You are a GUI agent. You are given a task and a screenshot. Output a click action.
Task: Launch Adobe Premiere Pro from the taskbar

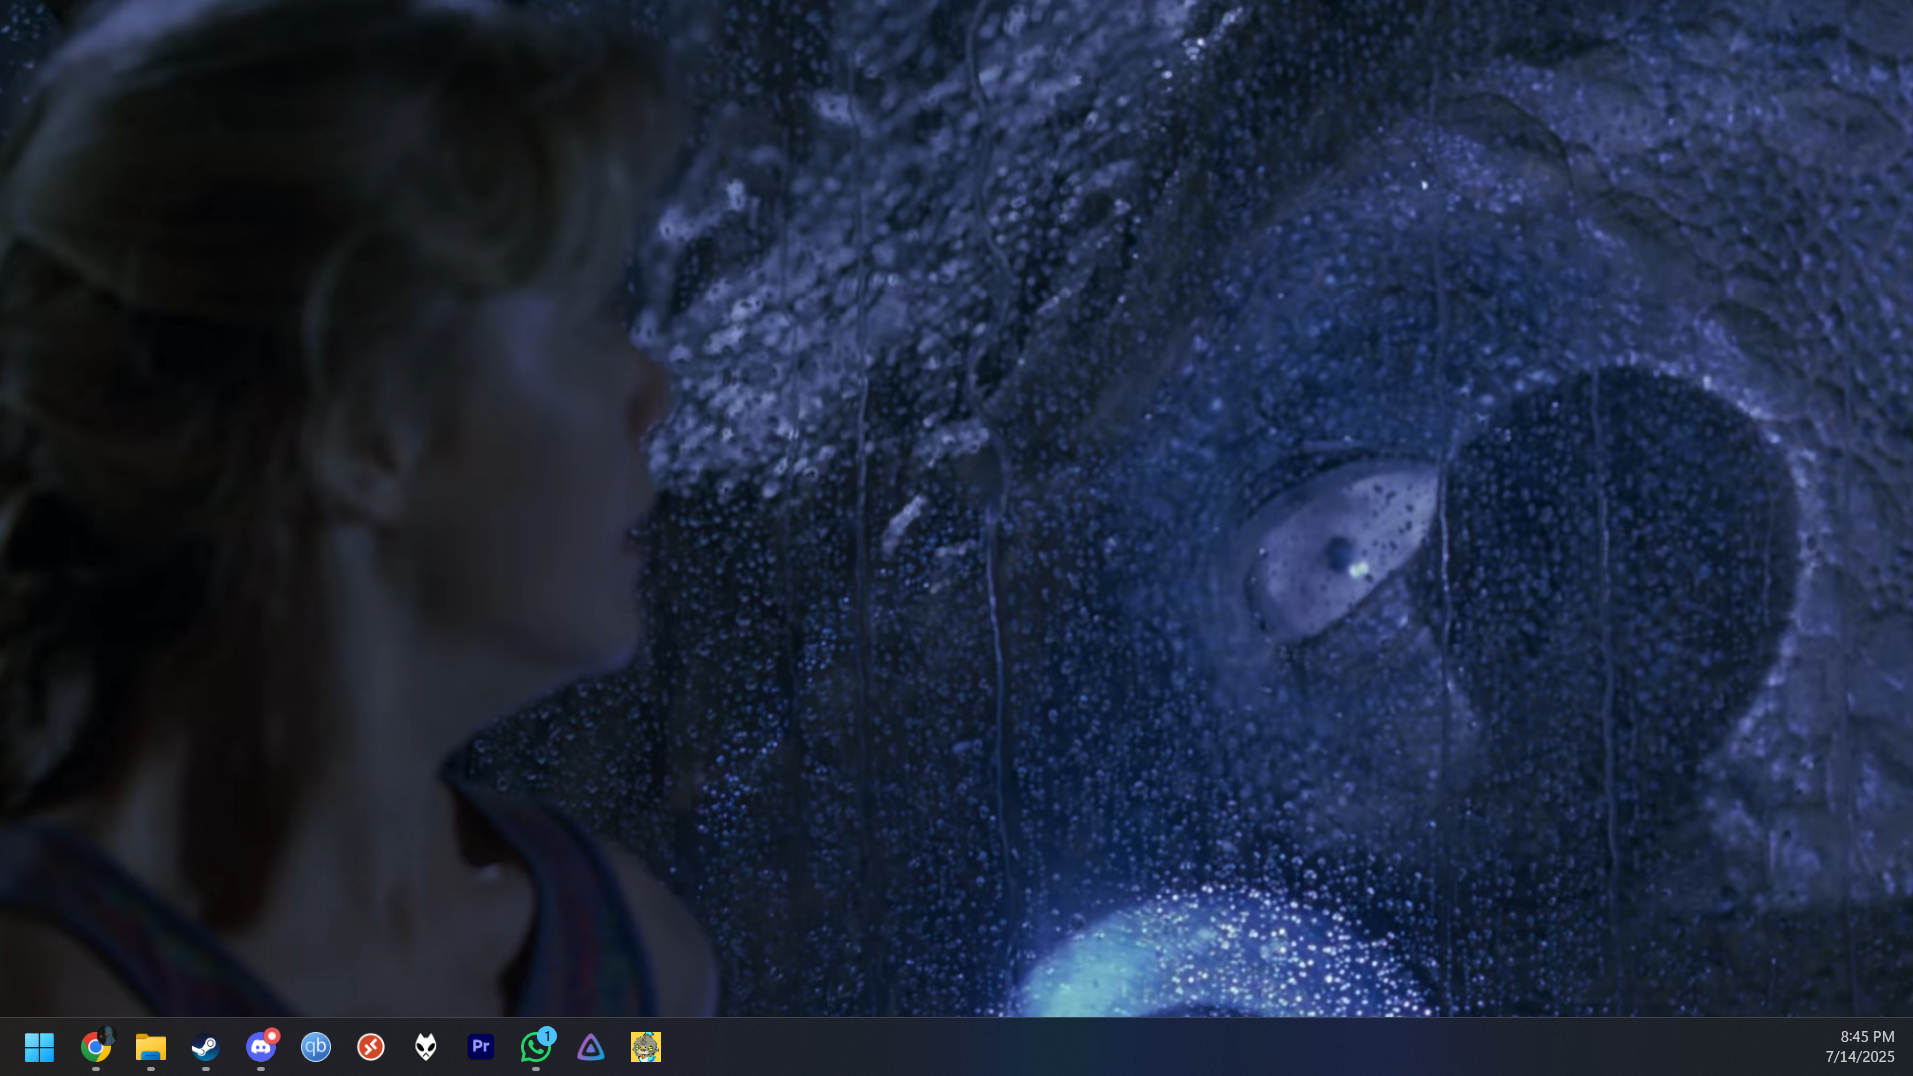481,1047
